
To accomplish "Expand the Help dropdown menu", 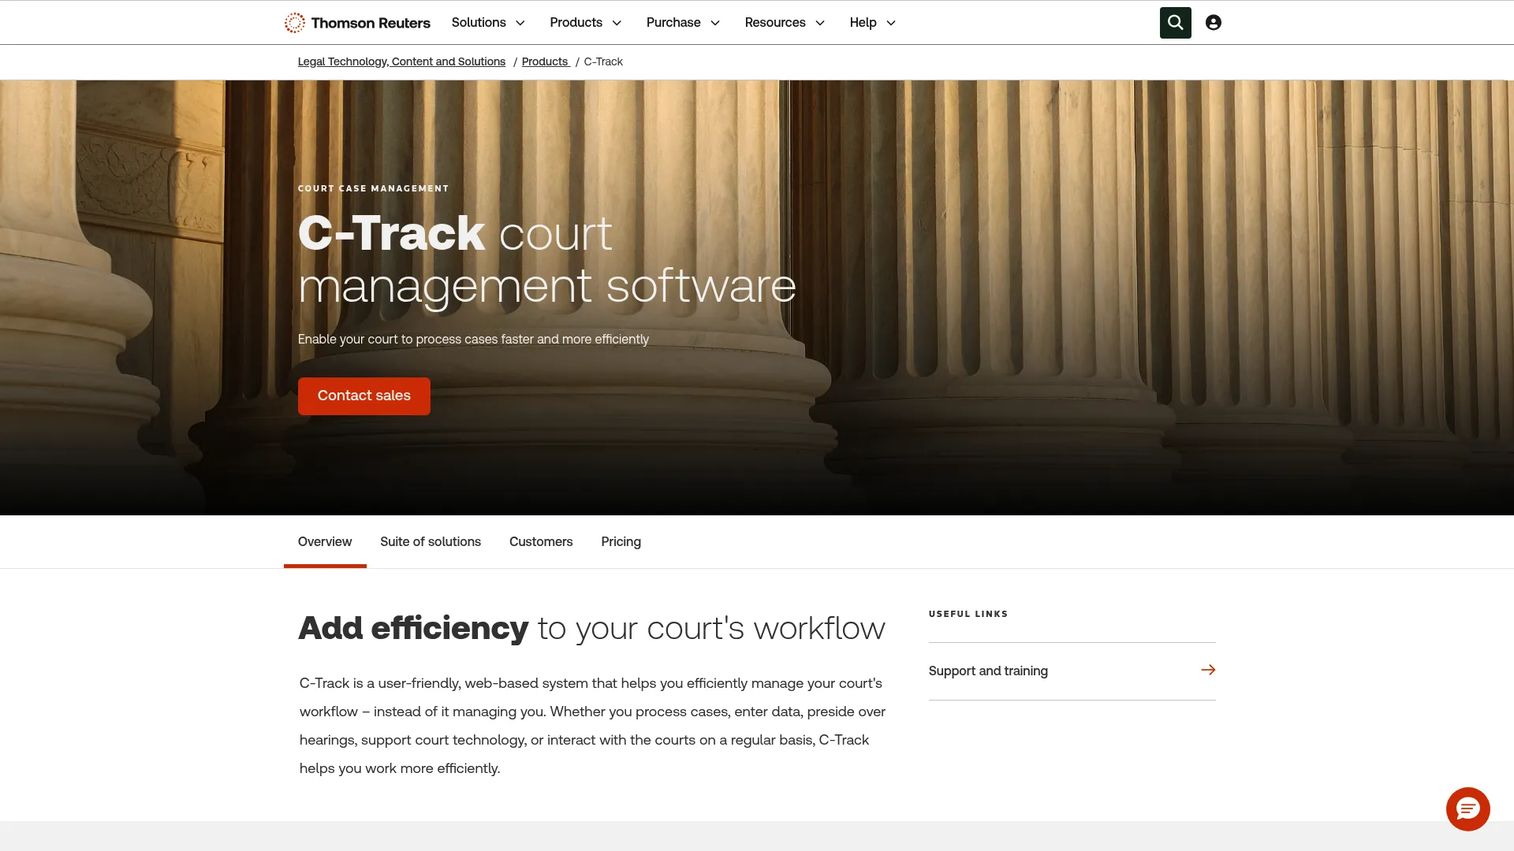I will pyautogui.click(x=873, y=22).
